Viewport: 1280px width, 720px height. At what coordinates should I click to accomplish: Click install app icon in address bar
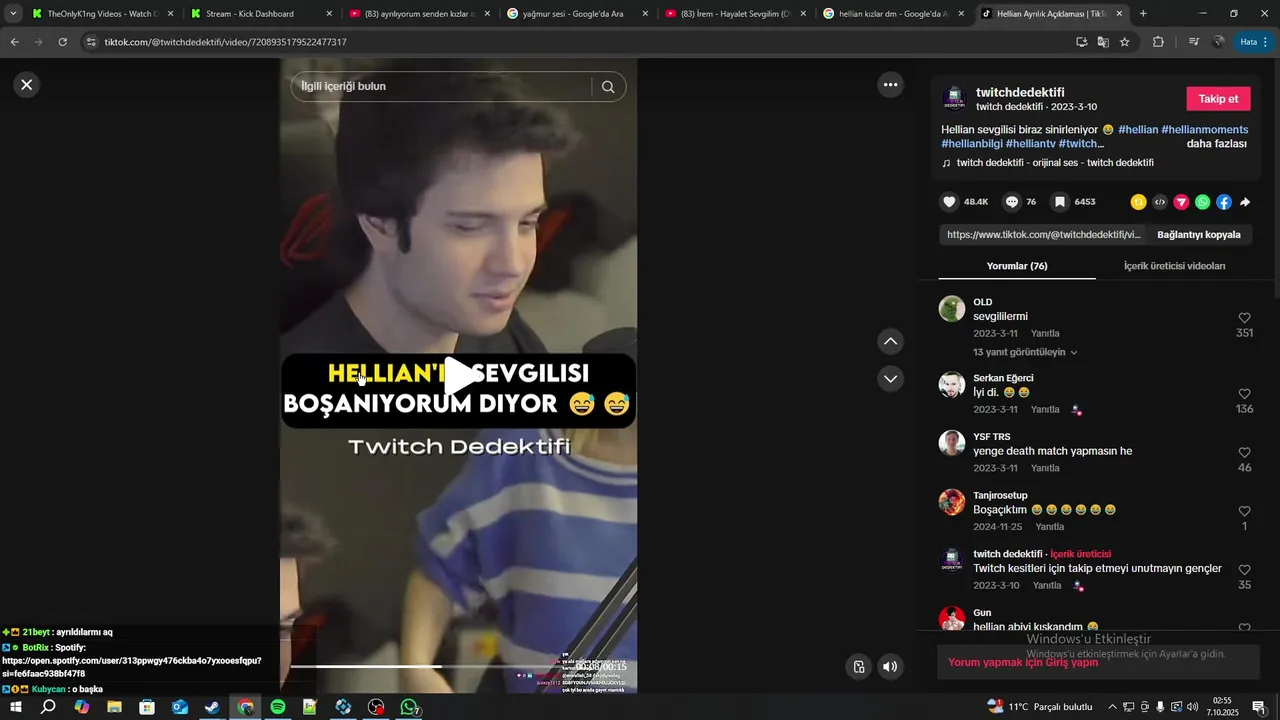click(x=1081, y=42)
